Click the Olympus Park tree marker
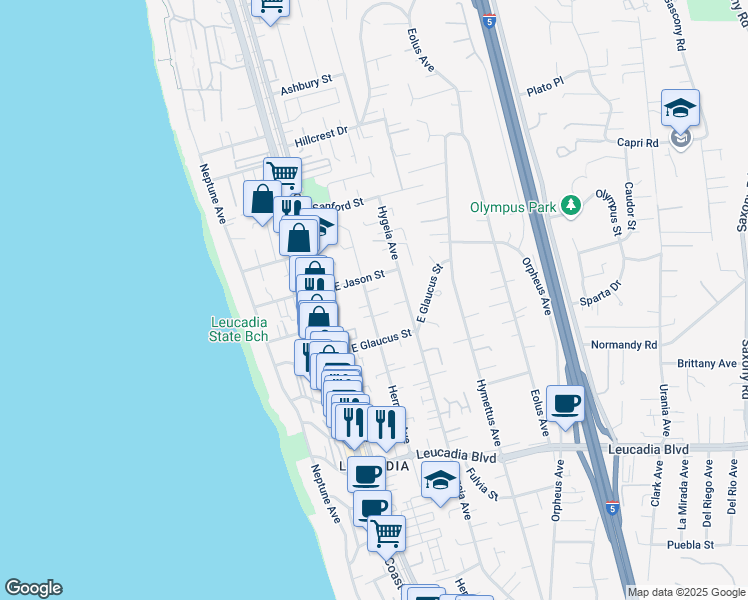 click(x=571, y=206)
